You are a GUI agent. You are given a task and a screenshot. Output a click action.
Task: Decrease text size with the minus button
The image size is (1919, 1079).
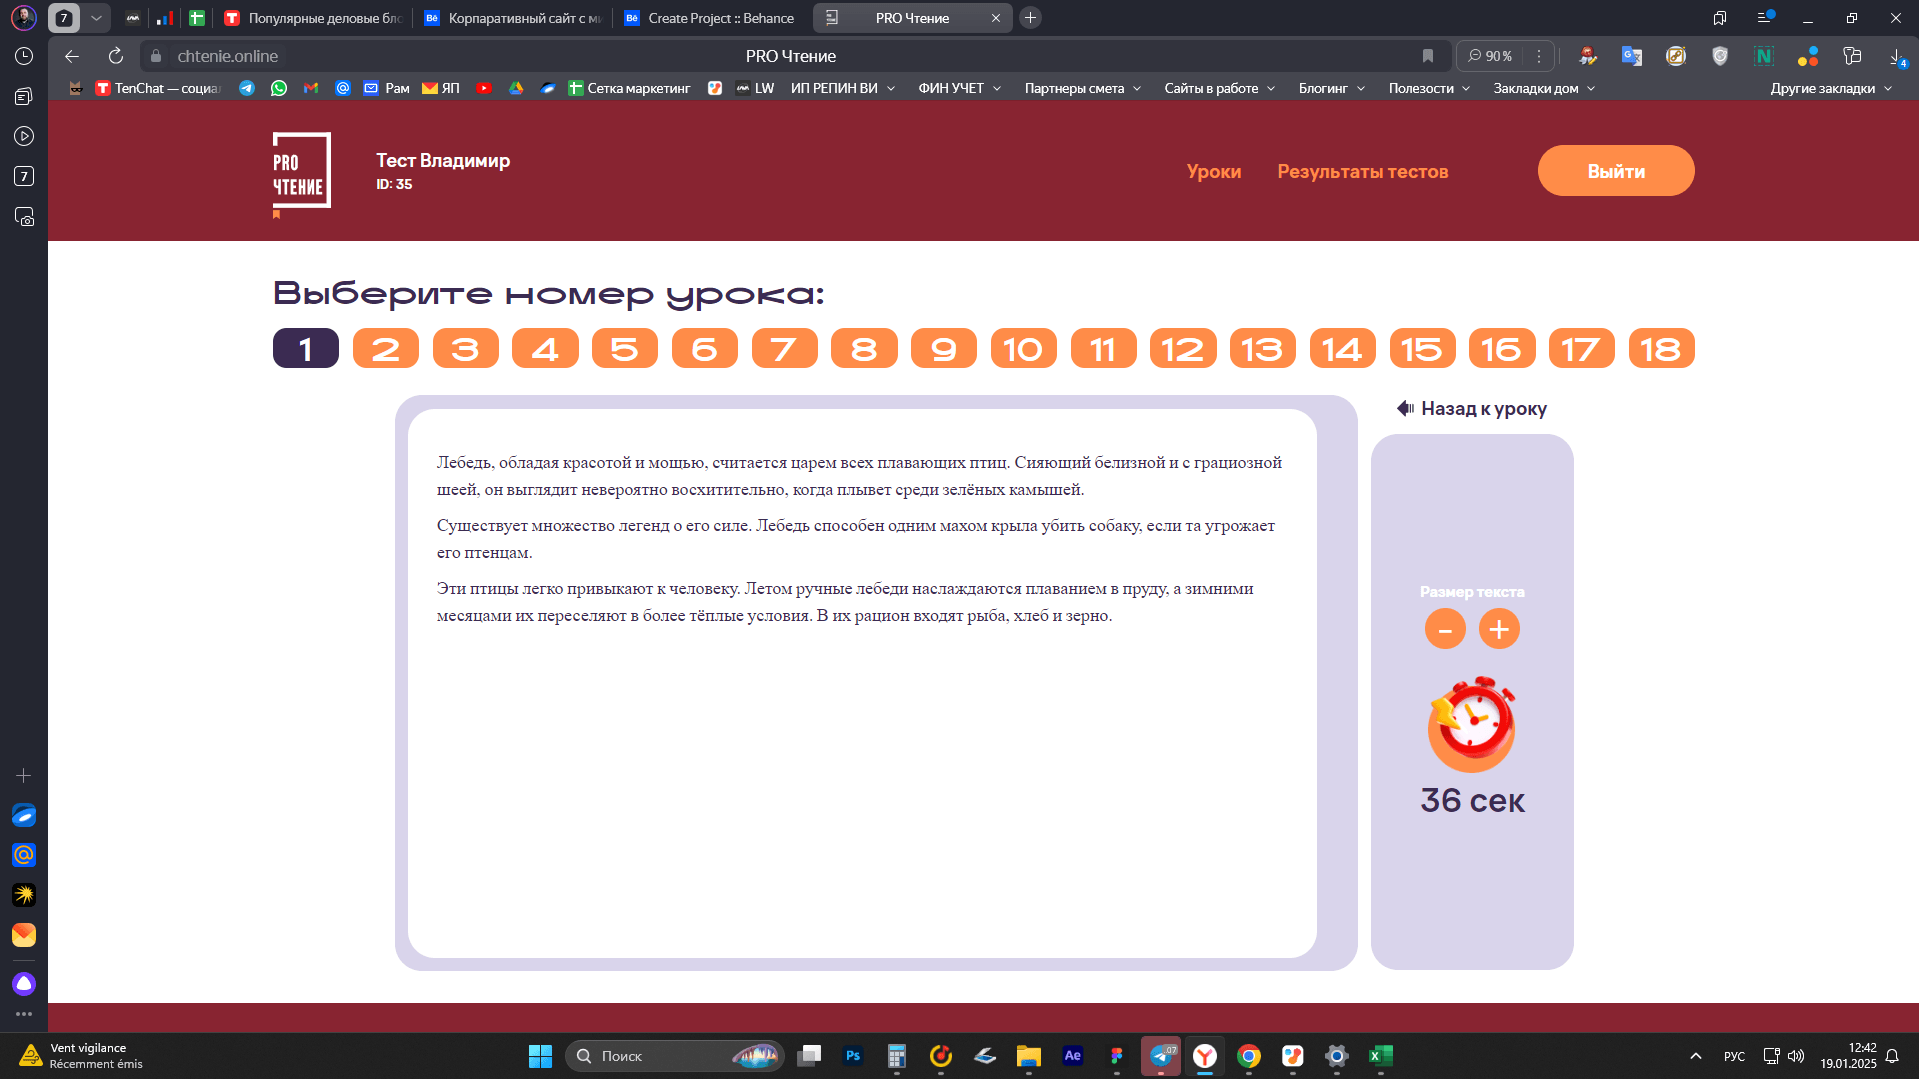(1445, 629)
